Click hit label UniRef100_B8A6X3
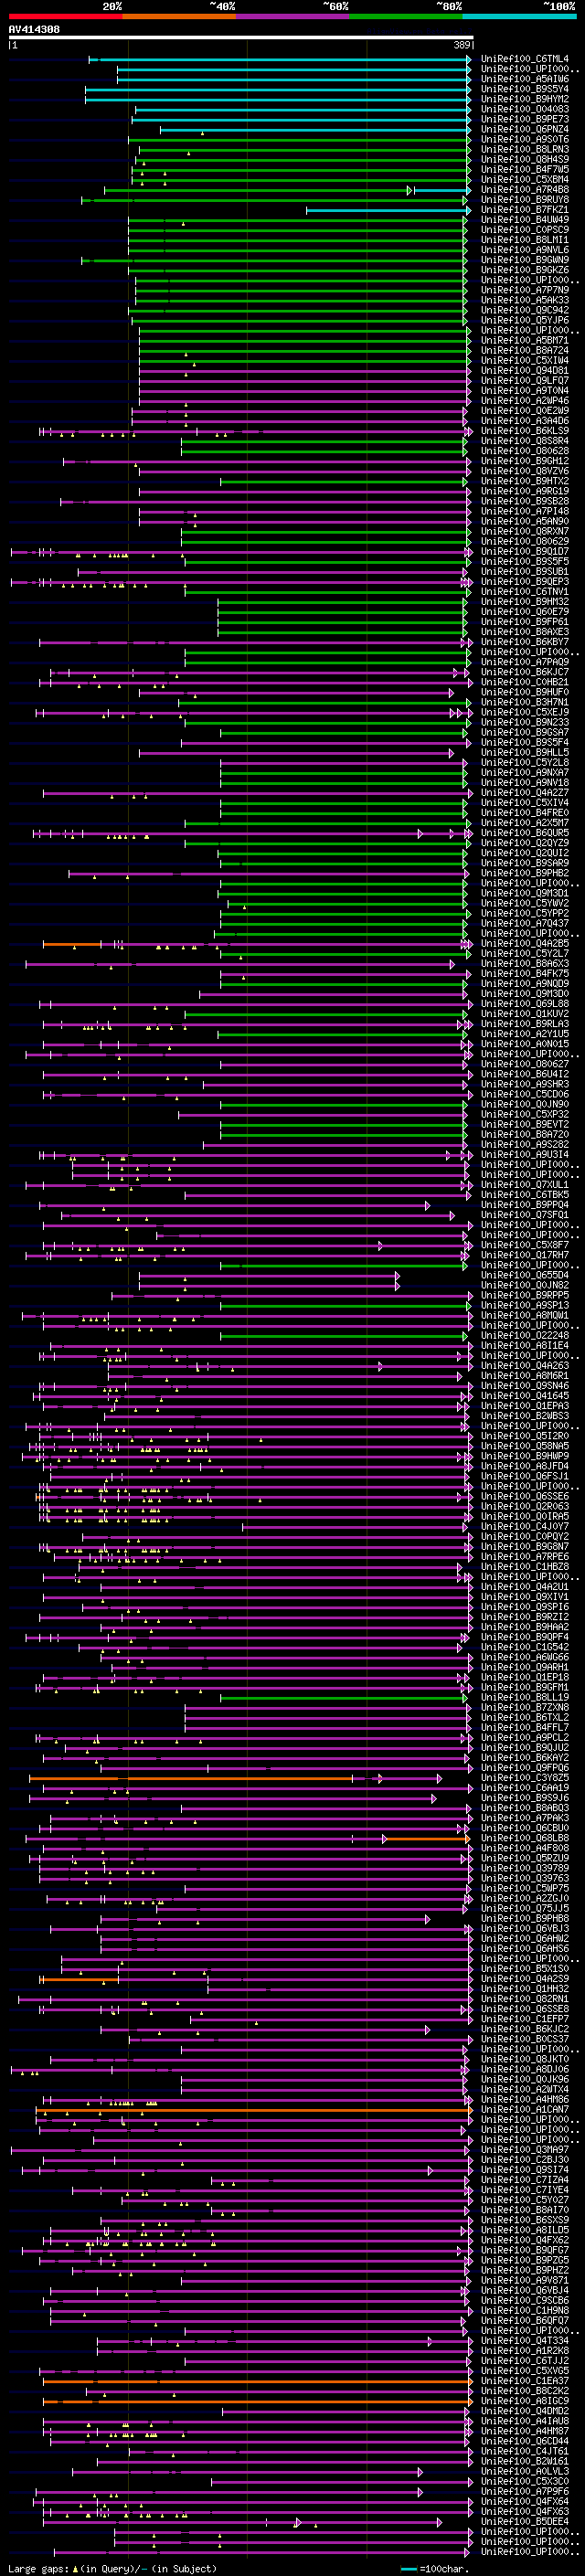585x2576 pixels. pos(524,963)
